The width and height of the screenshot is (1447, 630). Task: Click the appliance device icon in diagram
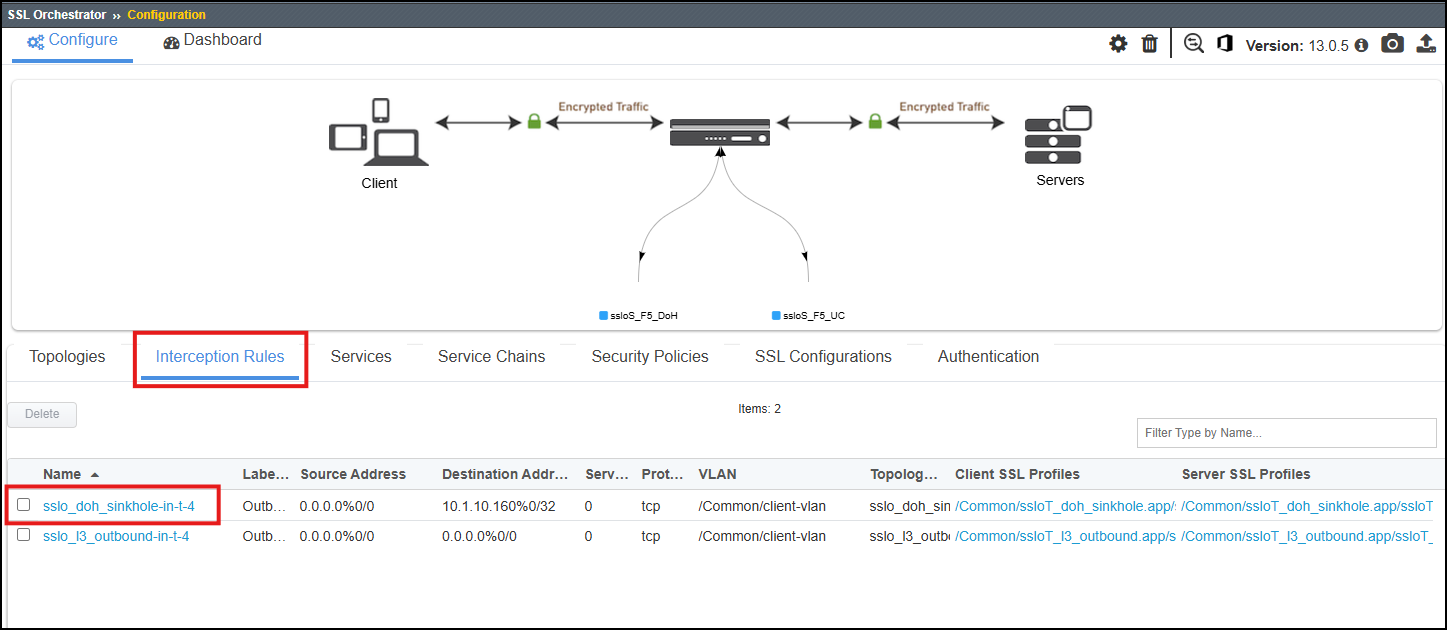click(x=720, y=132)
